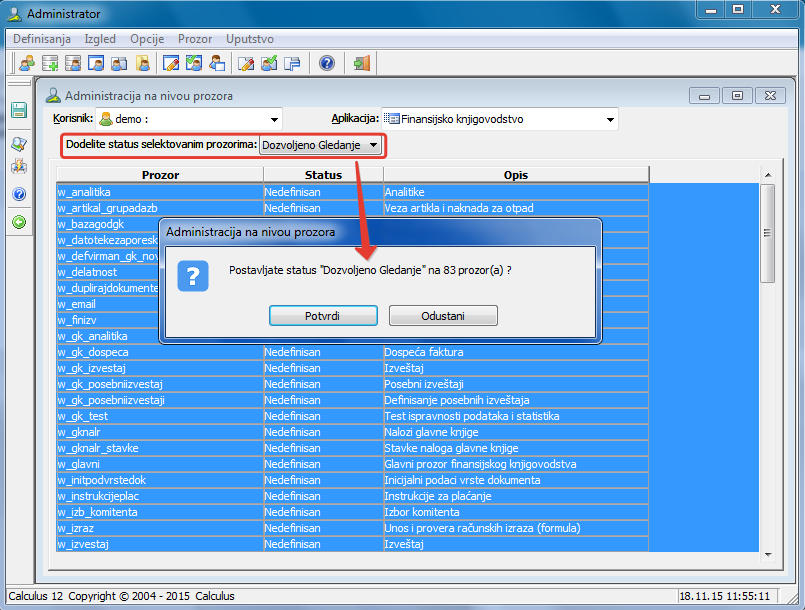Click the table with green plus icon

[50, 63]
